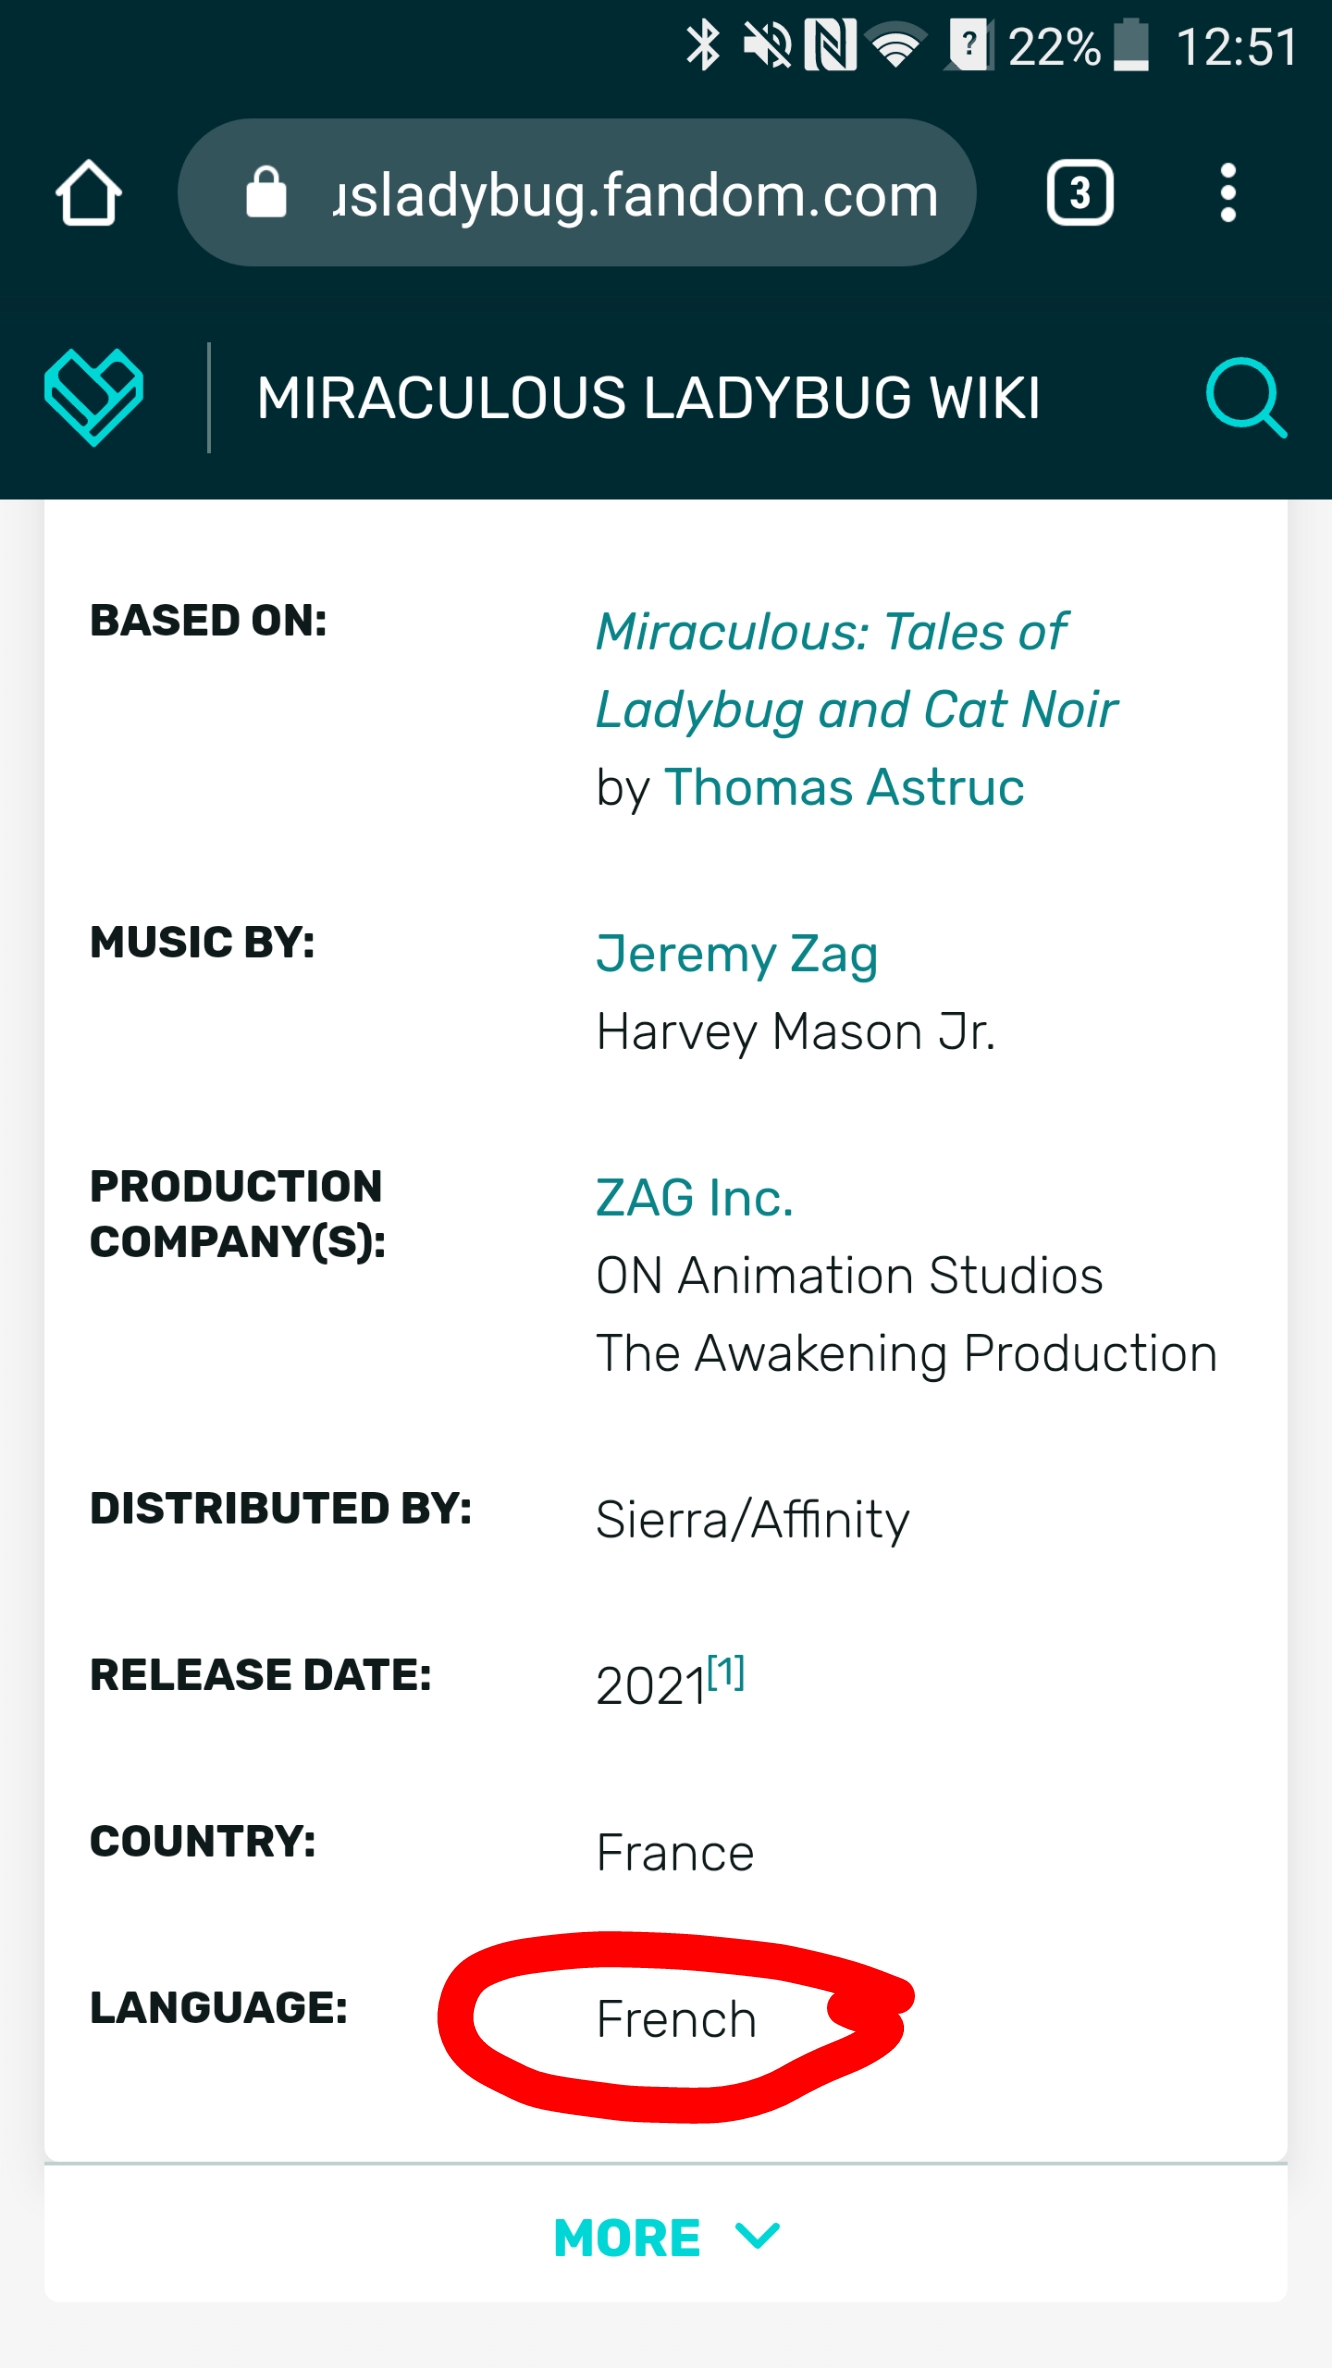Open the wiki search magnifier
This screenshot has height=2368, width=1332.
[1245, 397]
